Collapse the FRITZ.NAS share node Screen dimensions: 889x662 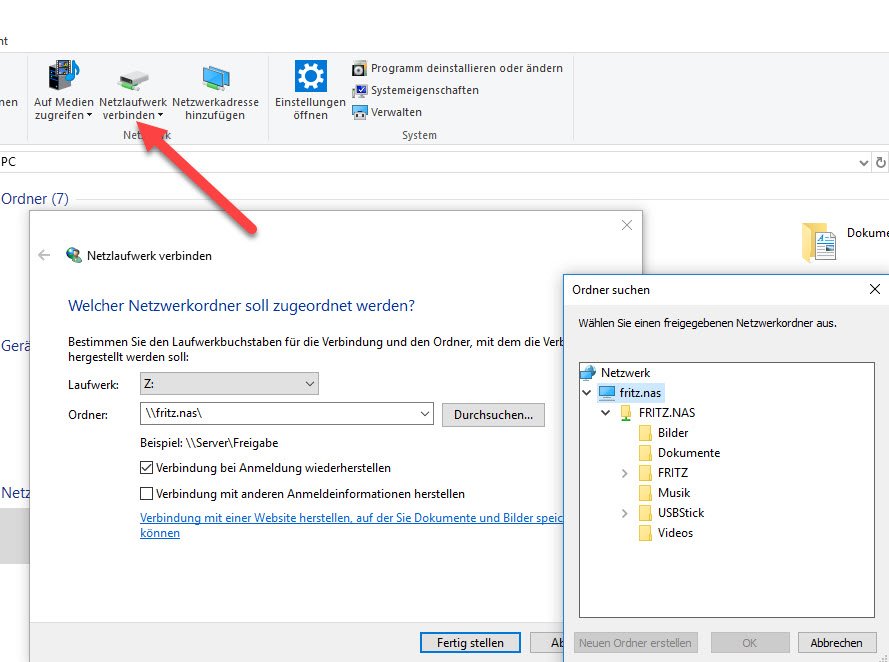point(606,413)
